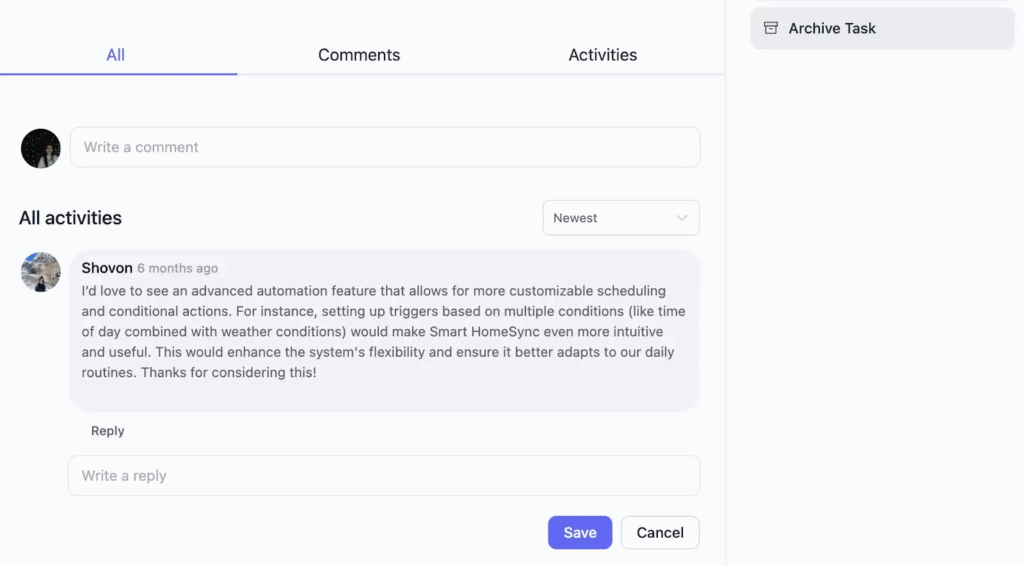1024x566 pixels.
Task: Expand sorting via the chevron arrow
Action: tap(682, 218)
